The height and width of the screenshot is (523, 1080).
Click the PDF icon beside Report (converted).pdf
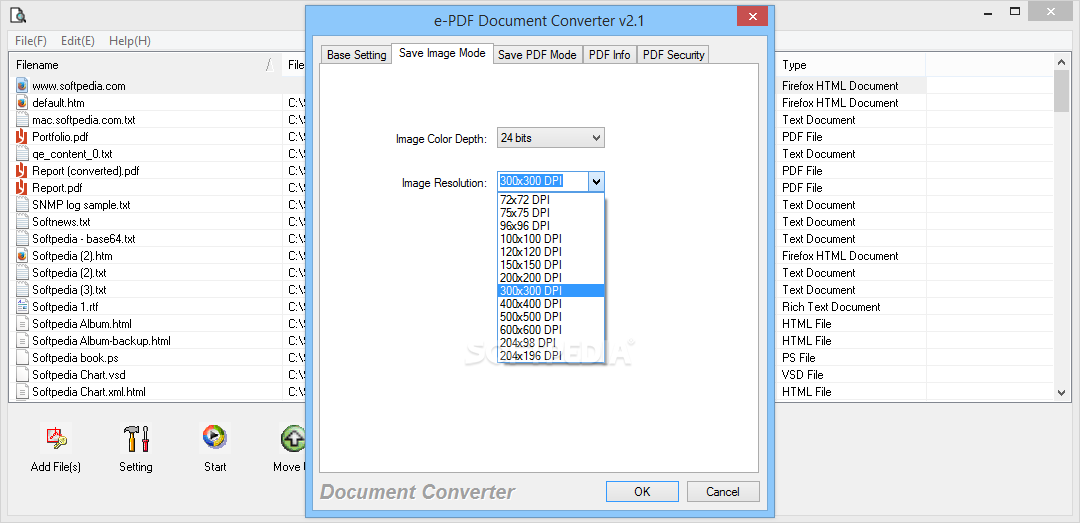[22, 171]
